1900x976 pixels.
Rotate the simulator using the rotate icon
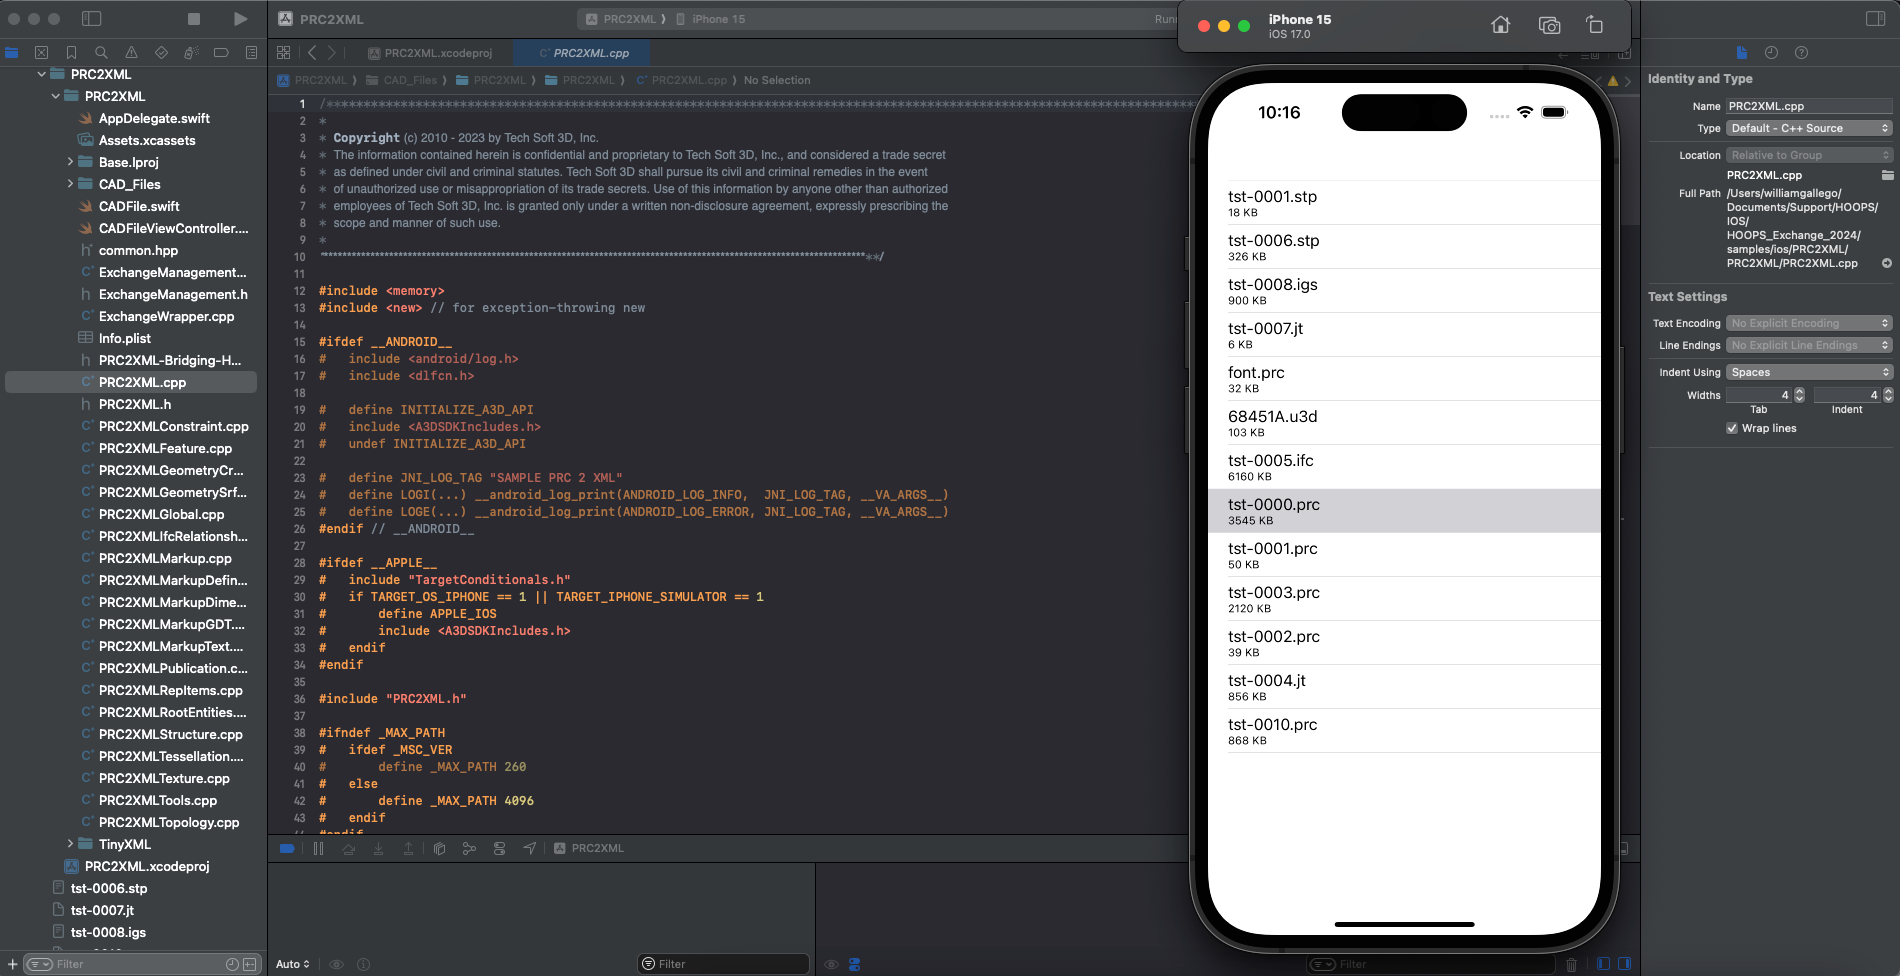point(1595,26)
